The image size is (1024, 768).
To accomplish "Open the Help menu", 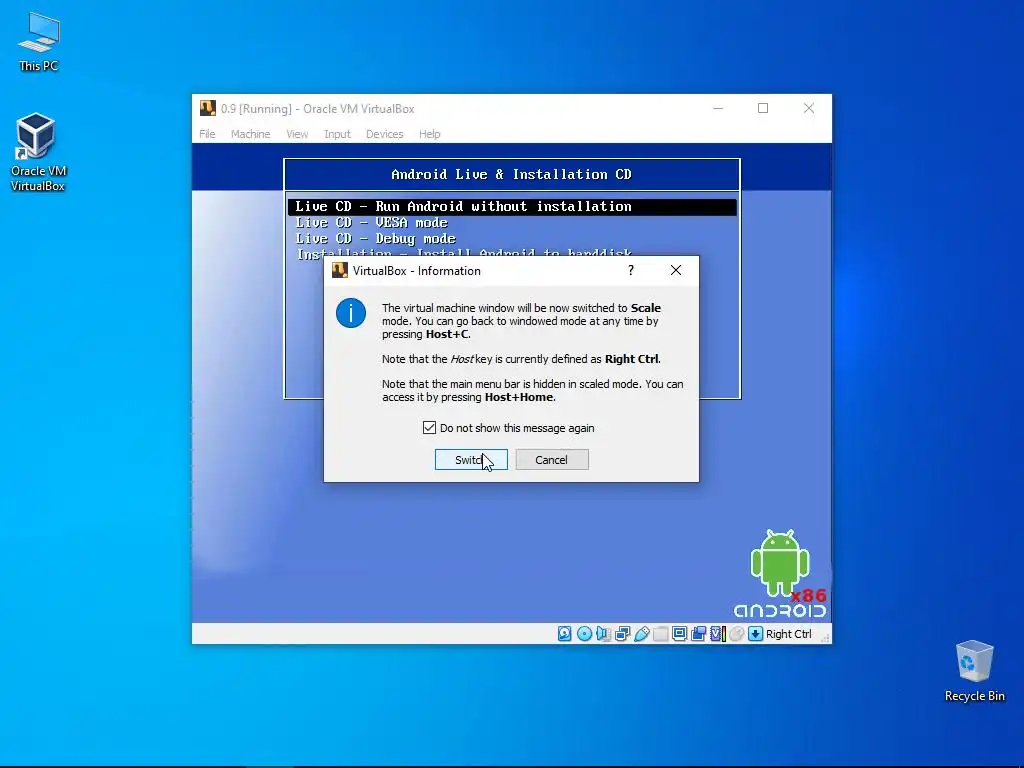I will tap(430, 134).
